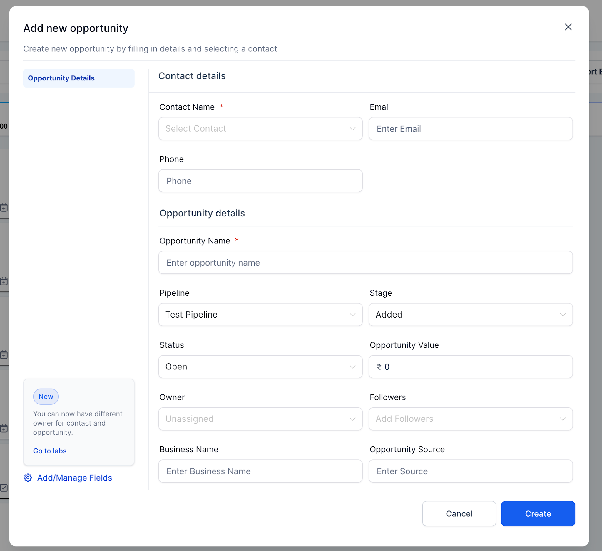The height and width of the screenshot is (551, 602).
Task: Click the Contact details heading
Action: coord(192,76)
